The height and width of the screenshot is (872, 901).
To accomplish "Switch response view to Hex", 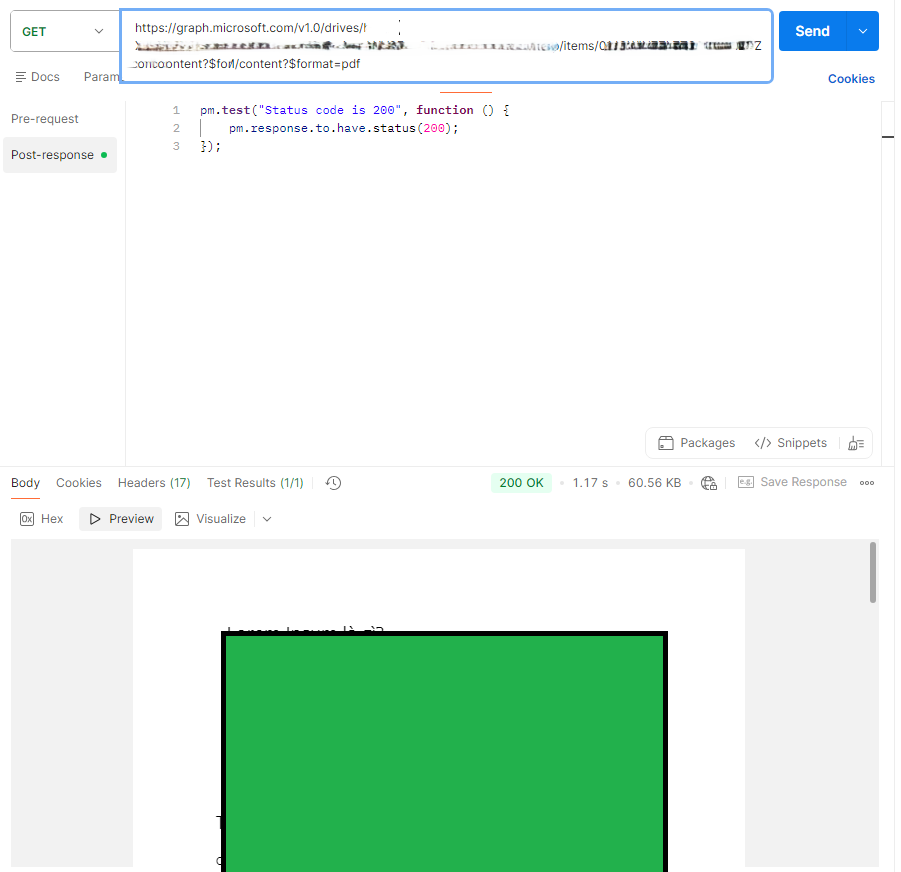I will (41, 519).
